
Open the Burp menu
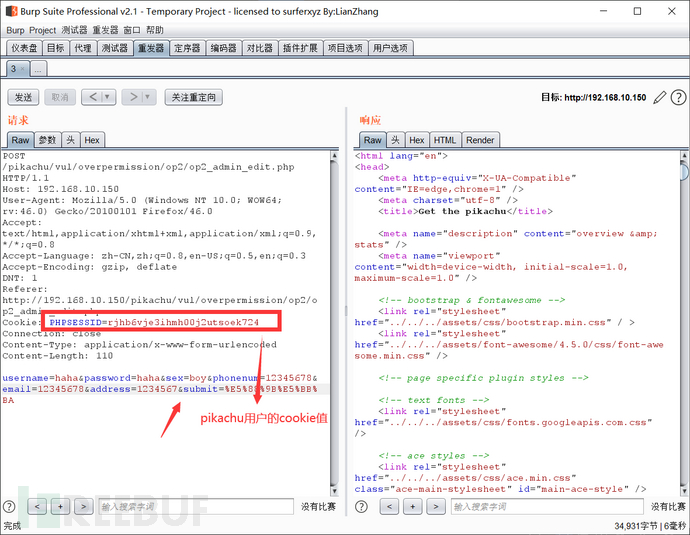[15, 30]
